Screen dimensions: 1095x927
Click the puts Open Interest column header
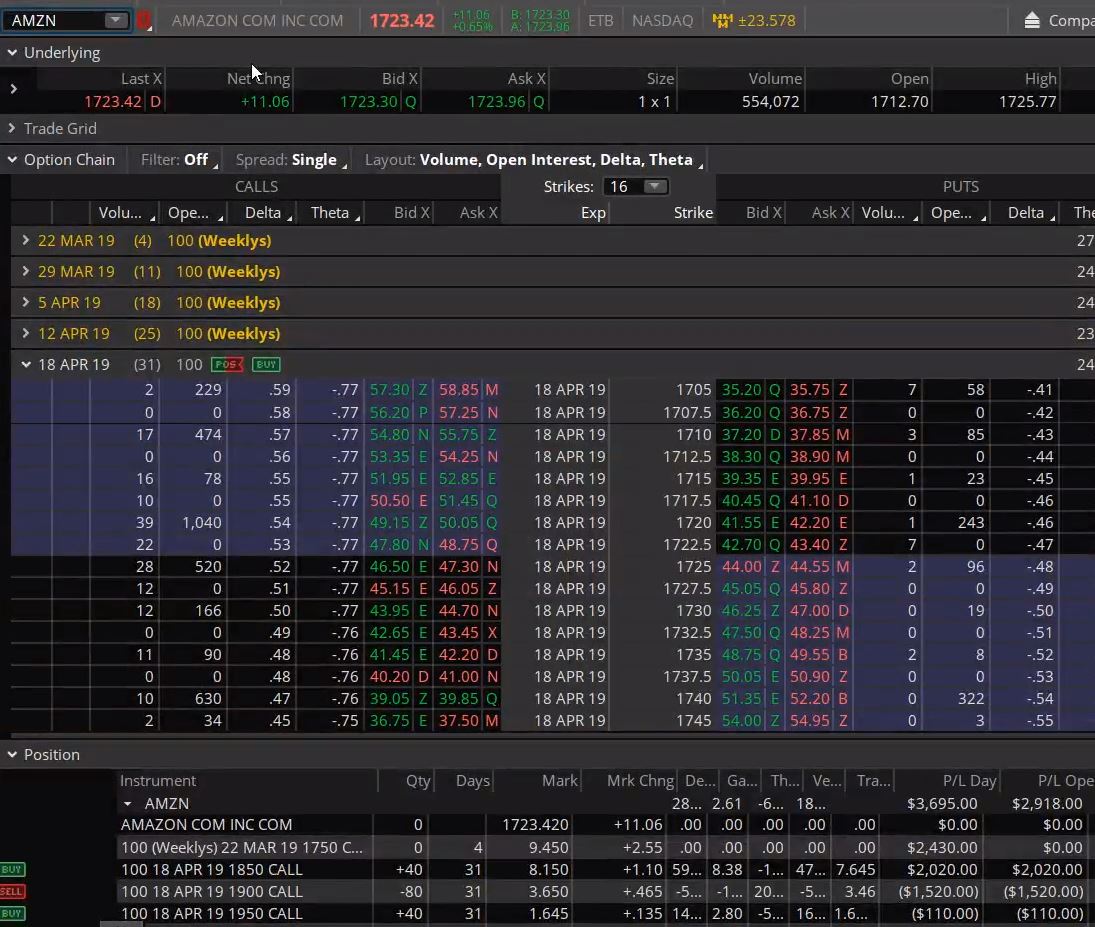tap(955, 212)
